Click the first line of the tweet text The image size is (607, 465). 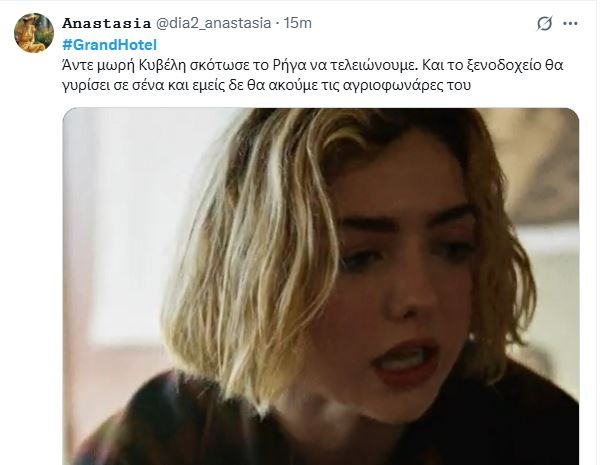(312, 65)
